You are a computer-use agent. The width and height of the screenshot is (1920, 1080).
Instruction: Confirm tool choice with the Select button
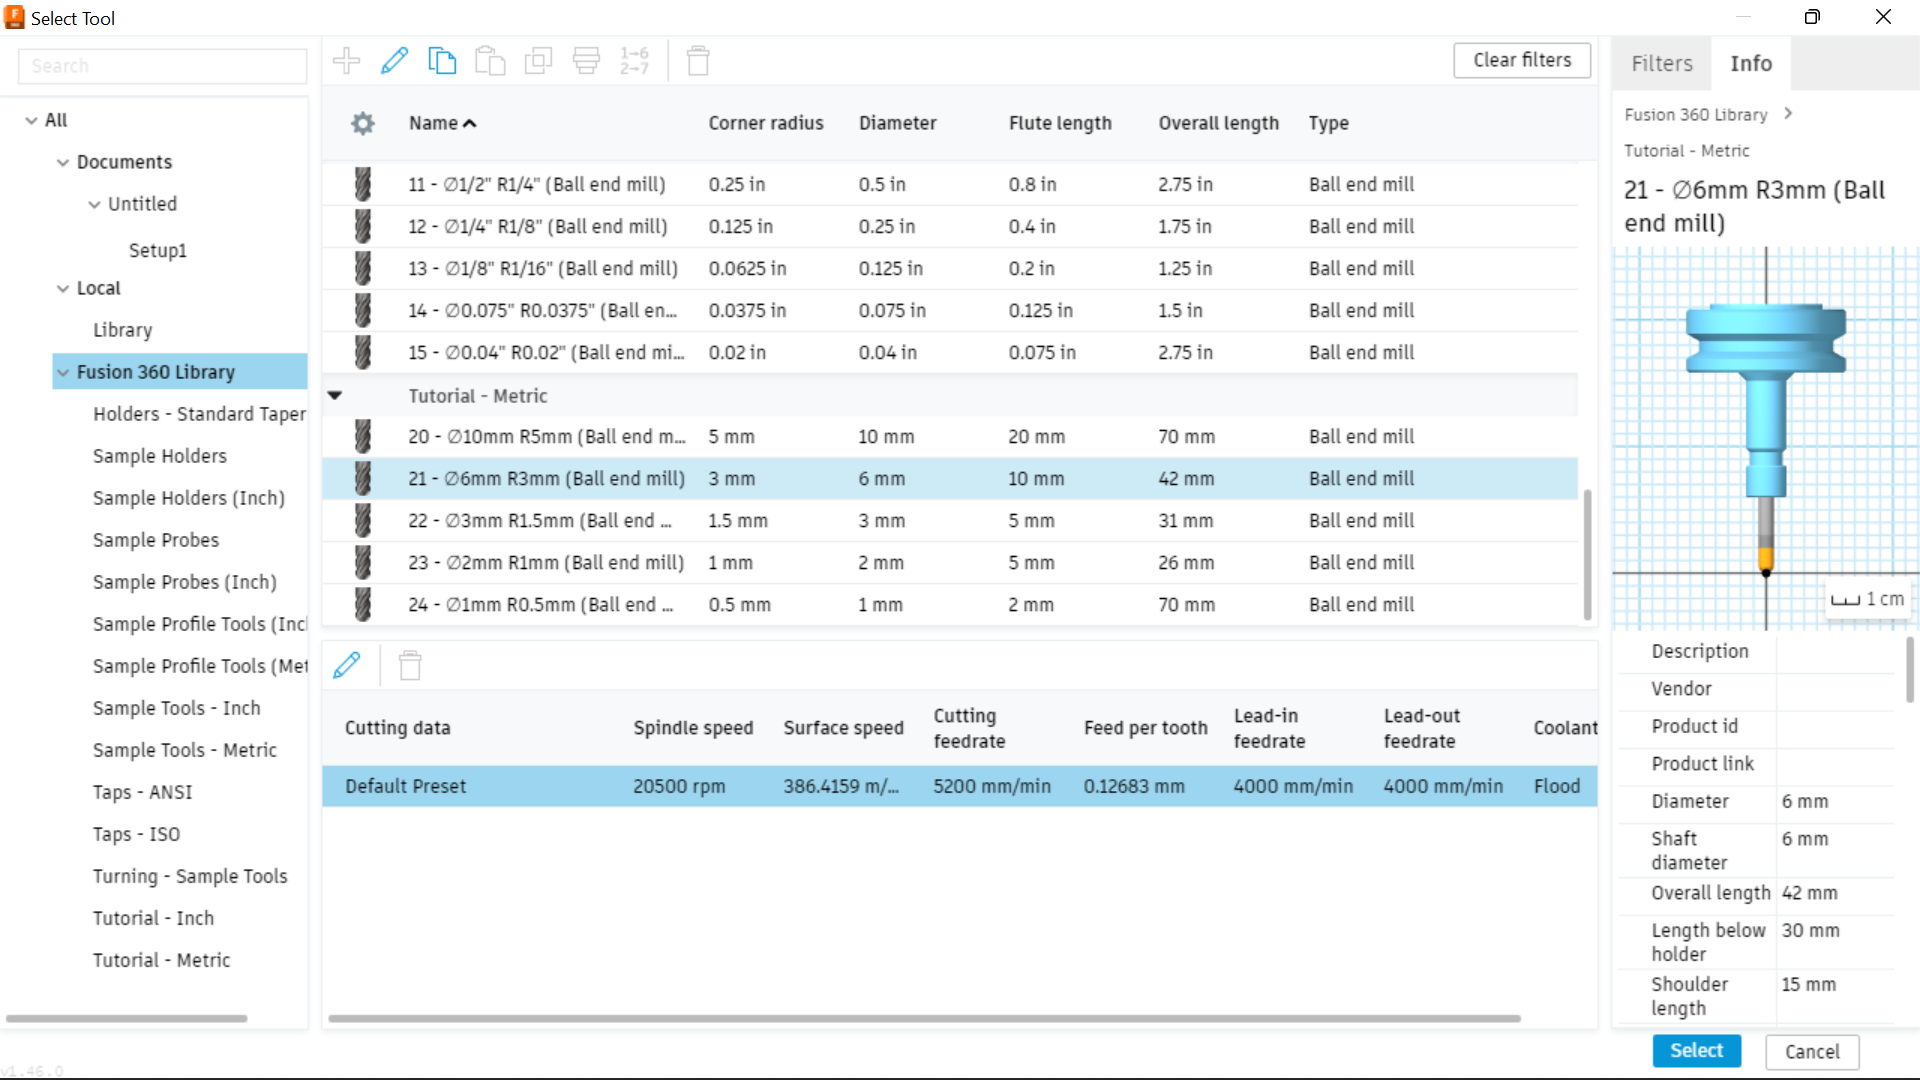pyautogui.click(x=1696, y=1051)
